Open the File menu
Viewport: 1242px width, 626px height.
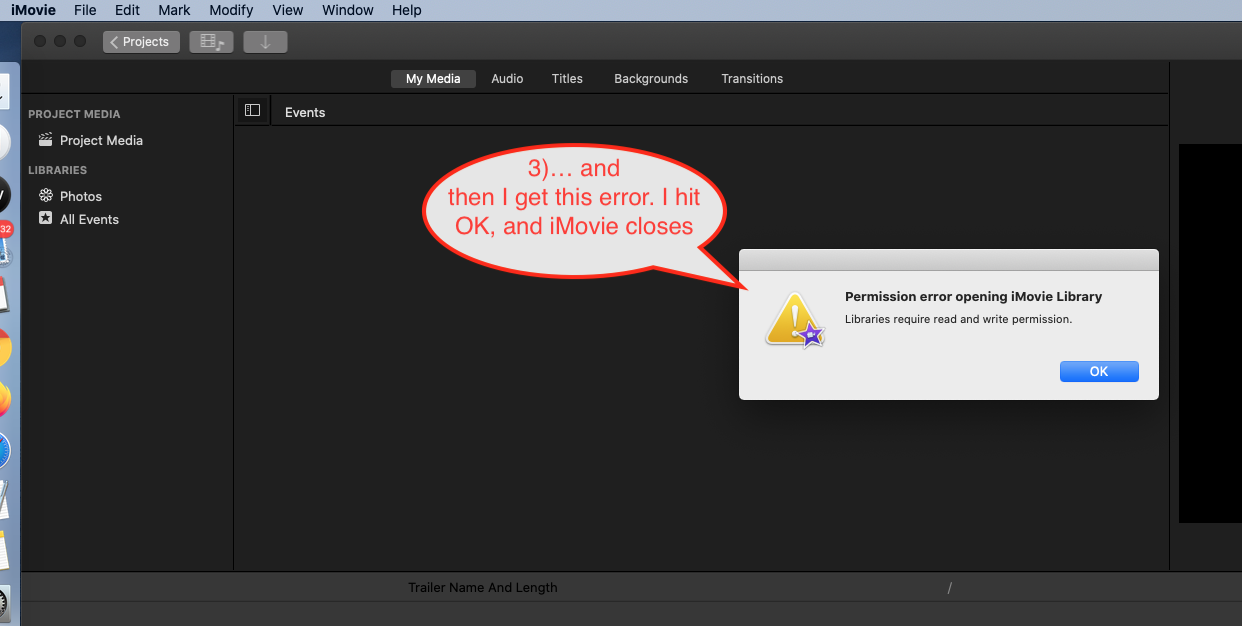pos(85,10)
